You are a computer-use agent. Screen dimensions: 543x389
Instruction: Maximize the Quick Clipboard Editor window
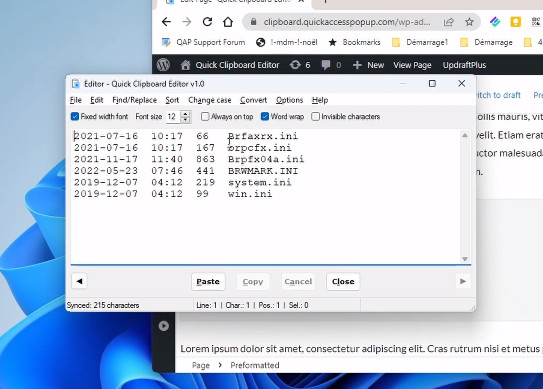[x=432, y=83]
